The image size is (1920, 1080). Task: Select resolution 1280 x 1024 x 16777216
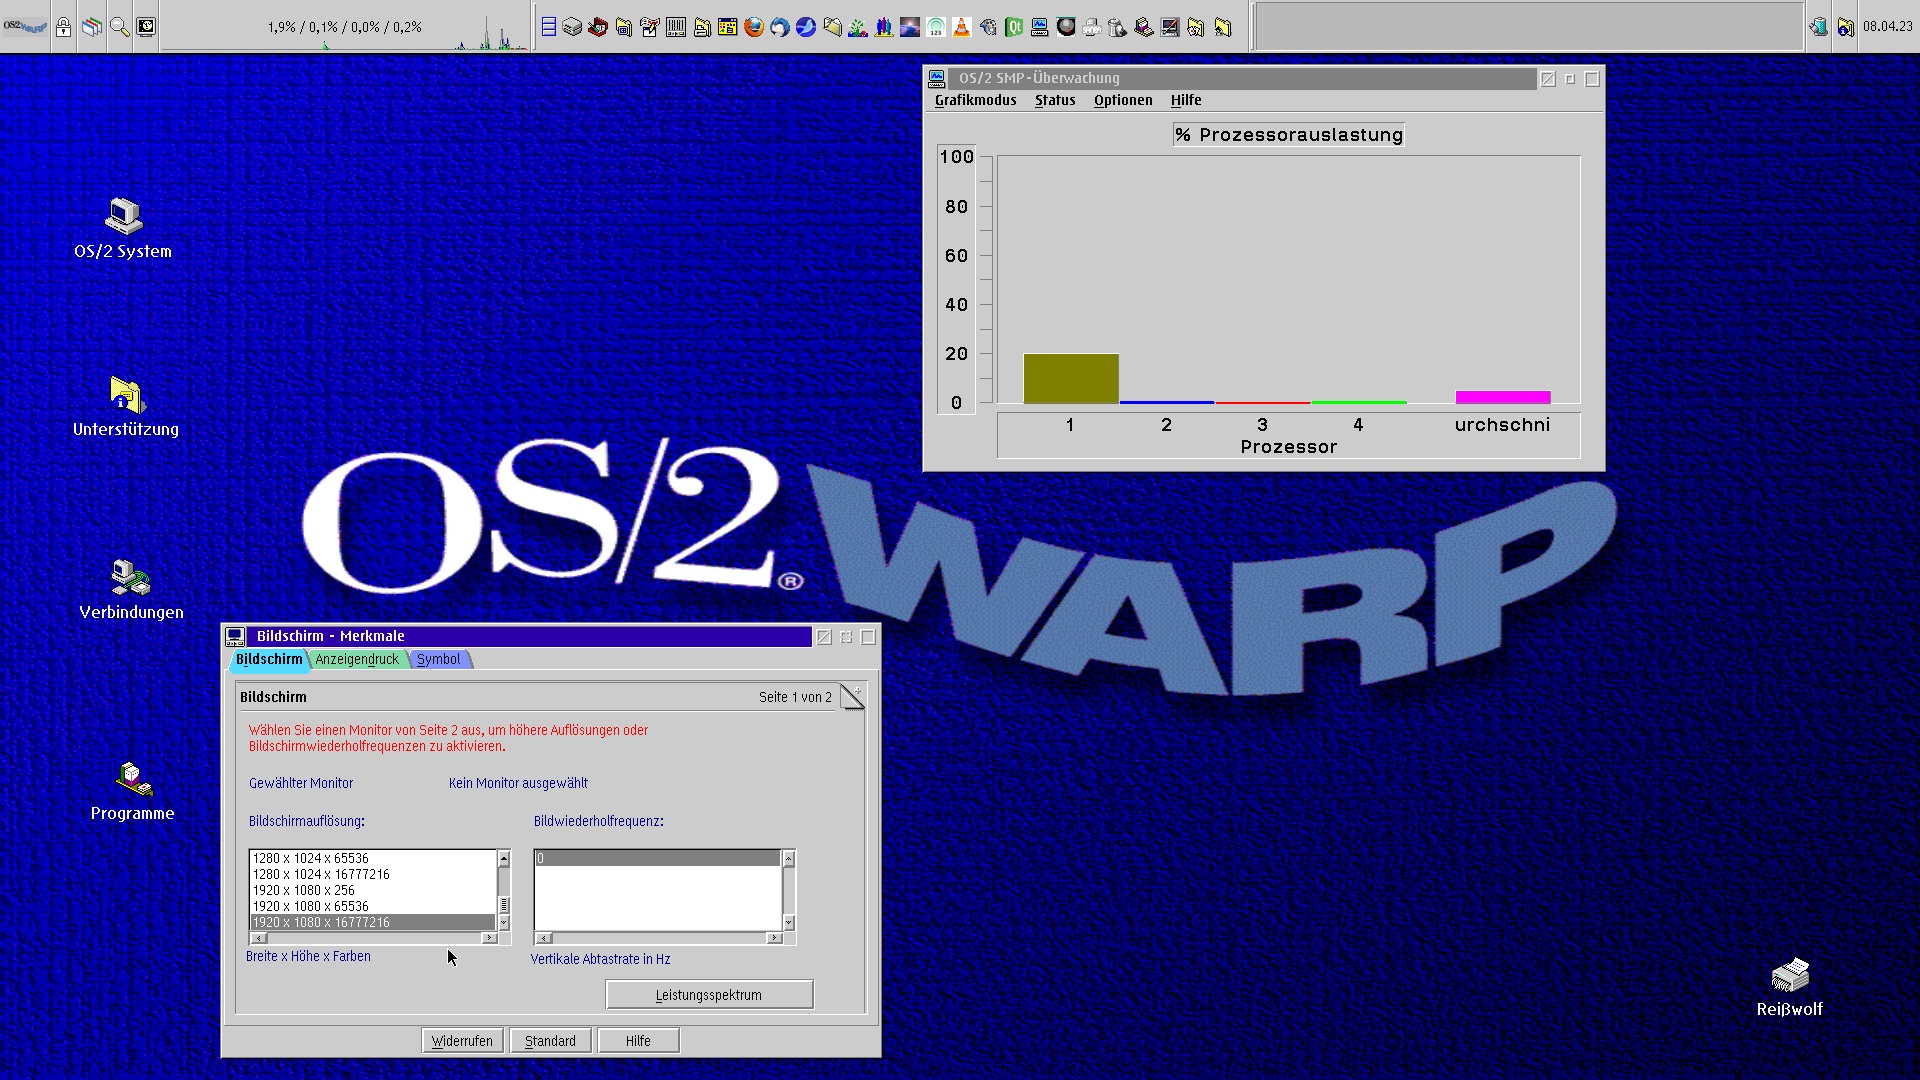point(373,874)
